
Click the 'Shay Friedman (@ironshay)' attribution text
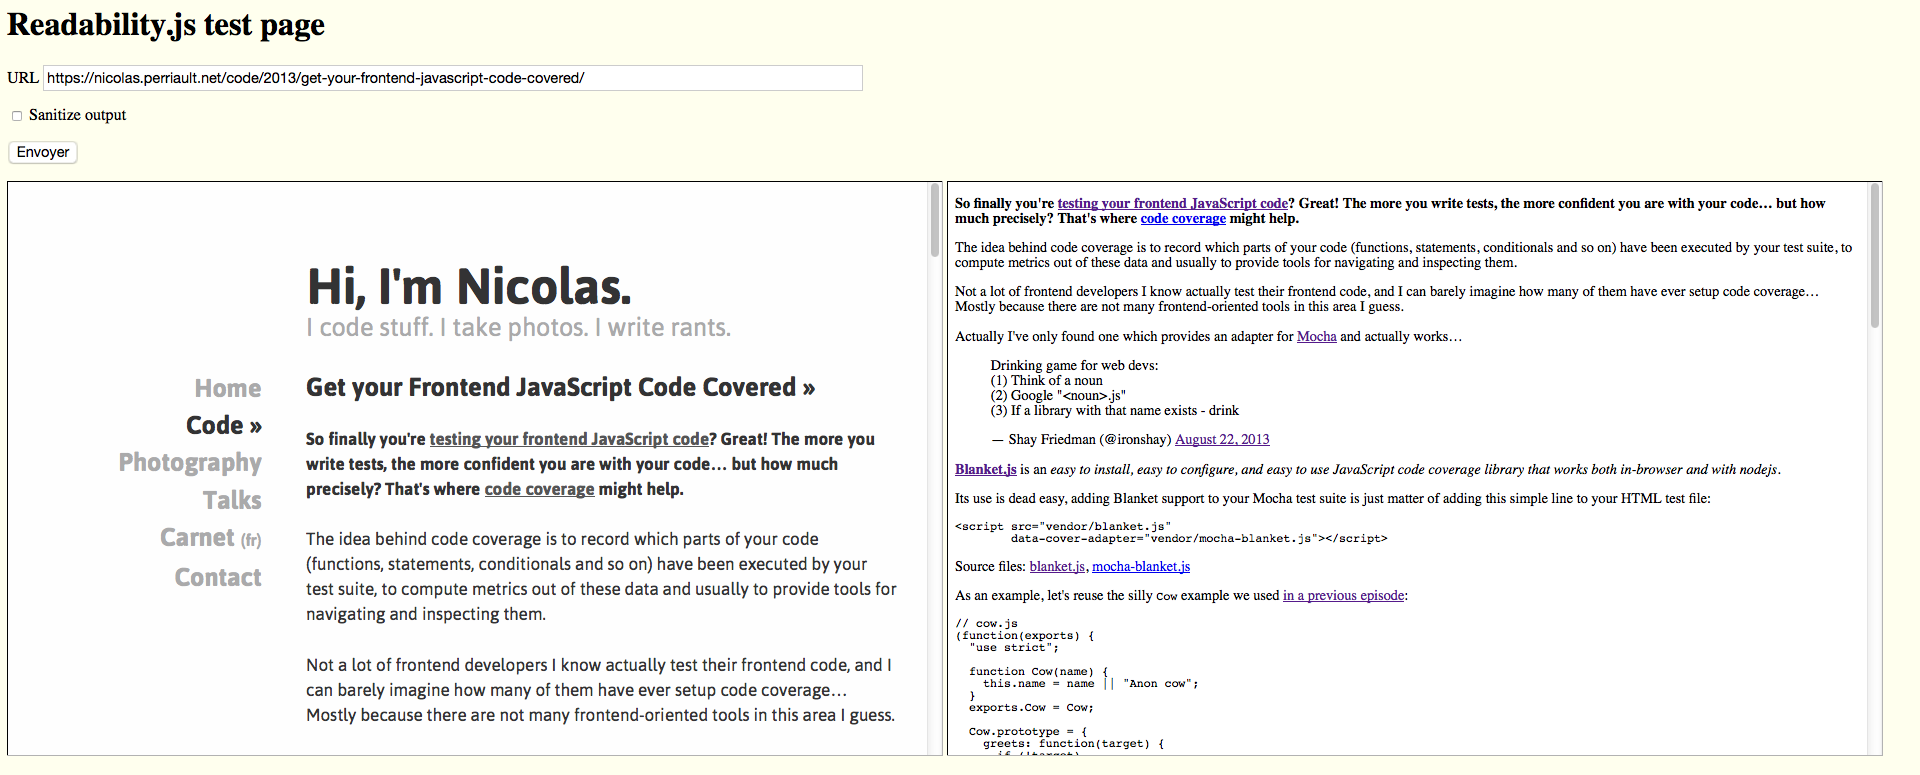tap(1090, 440)
